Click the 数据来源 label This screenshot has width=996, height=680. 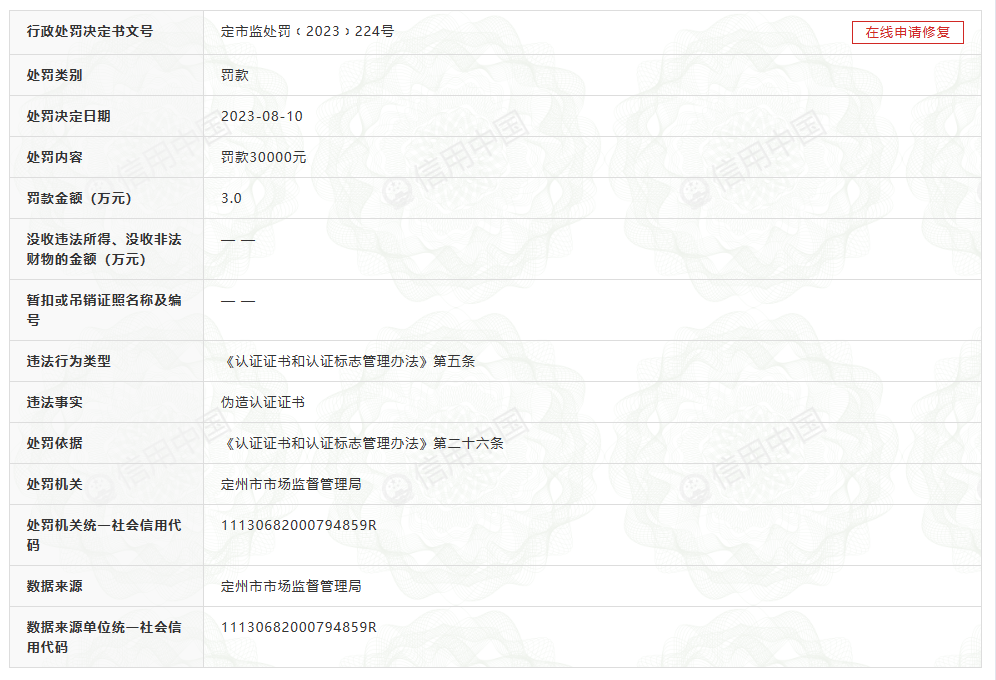click(x=55, y=586)
